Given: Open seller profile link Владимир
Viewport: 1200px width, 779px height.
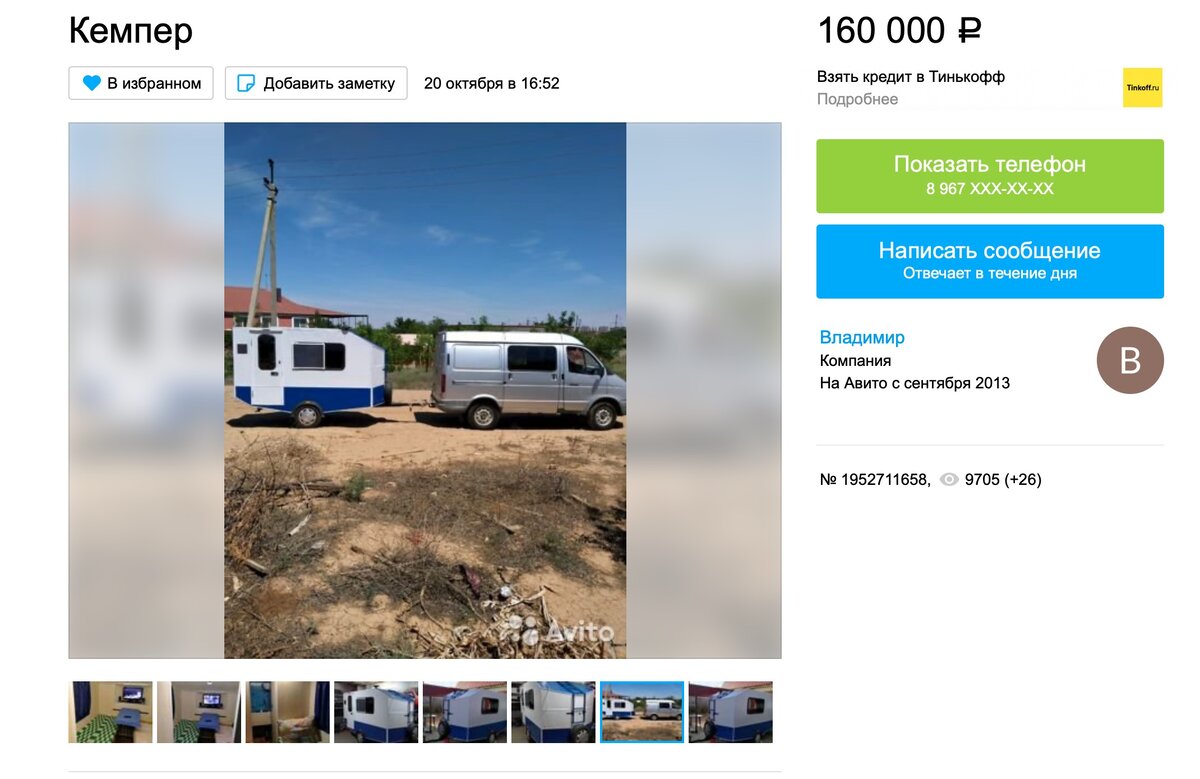Looking at the screenshot, I should (862, 338).
